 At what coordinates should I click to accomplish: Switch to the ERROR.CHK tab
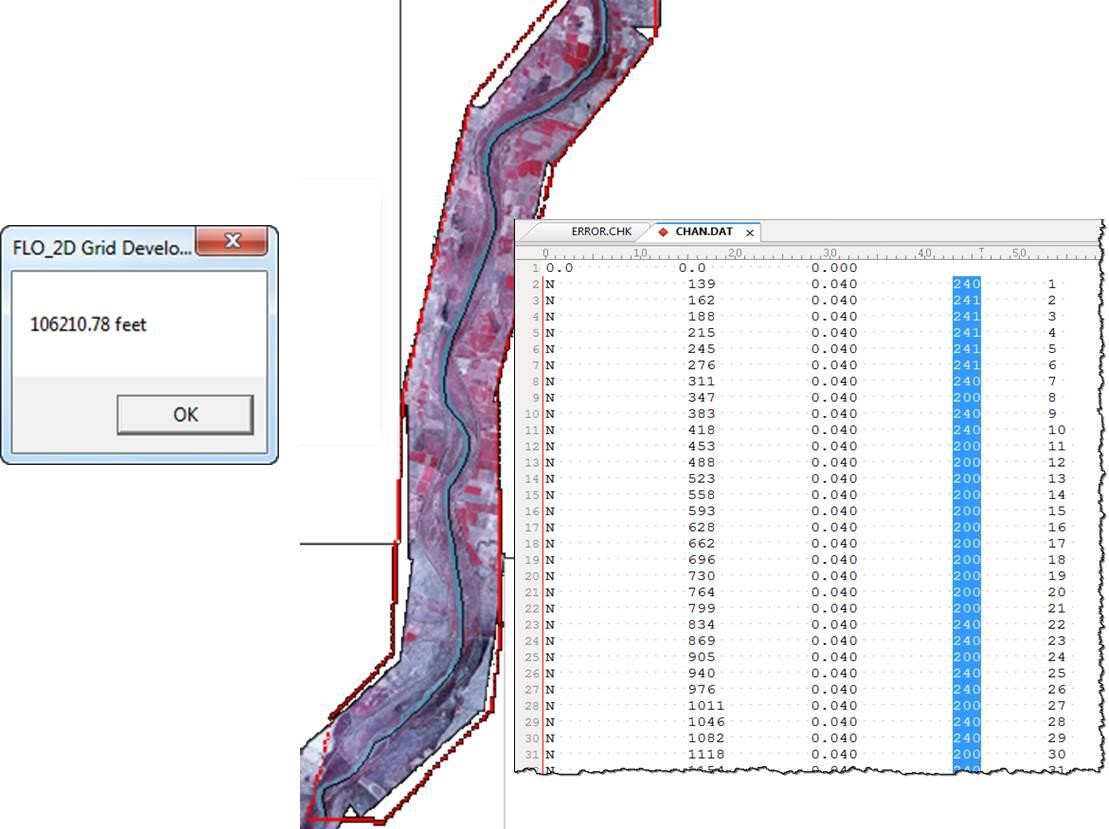click(x=601, y=232)
